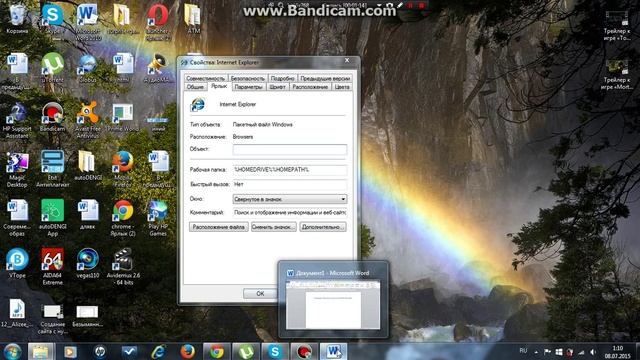Viewport: 640px width, 360px height.
Task: Click the Комментарий input field
Action: [x=290, y=212]
